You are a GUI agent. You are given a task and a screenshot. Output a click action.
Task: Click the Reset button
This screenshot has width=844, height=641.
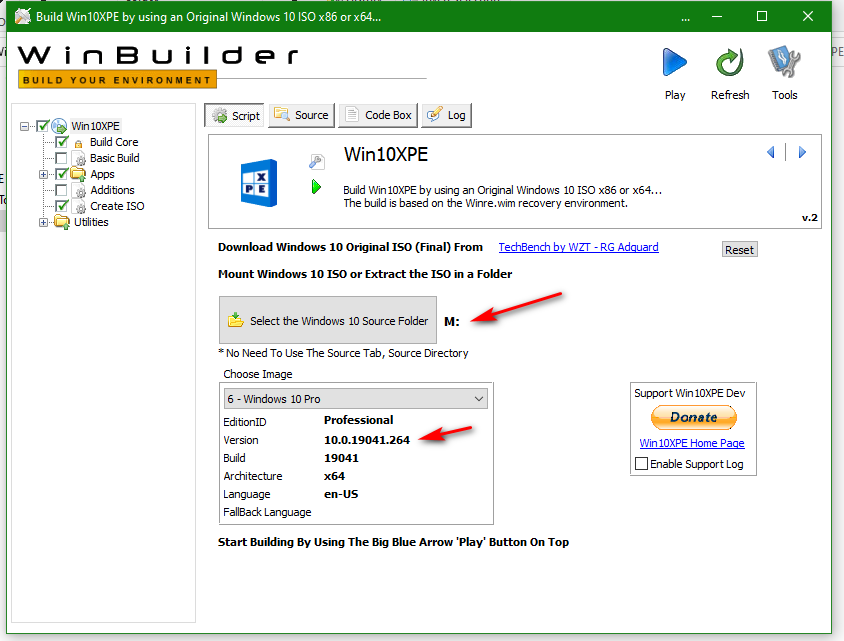click(x=740, y=249)
